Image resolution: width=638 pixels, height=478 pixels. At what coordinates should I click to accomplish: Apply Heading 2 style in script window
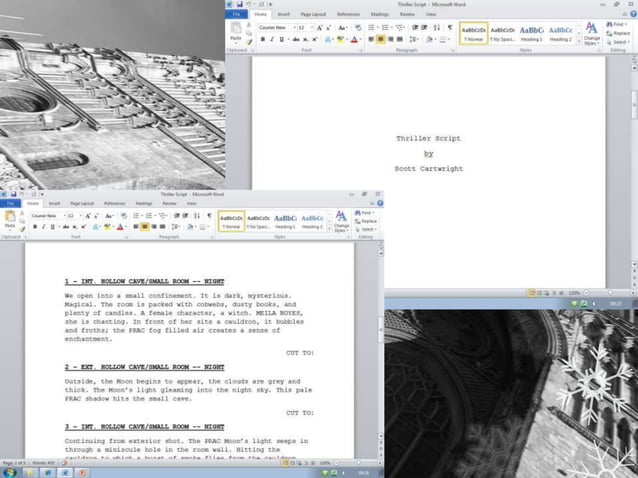click(x=312, y=221)
